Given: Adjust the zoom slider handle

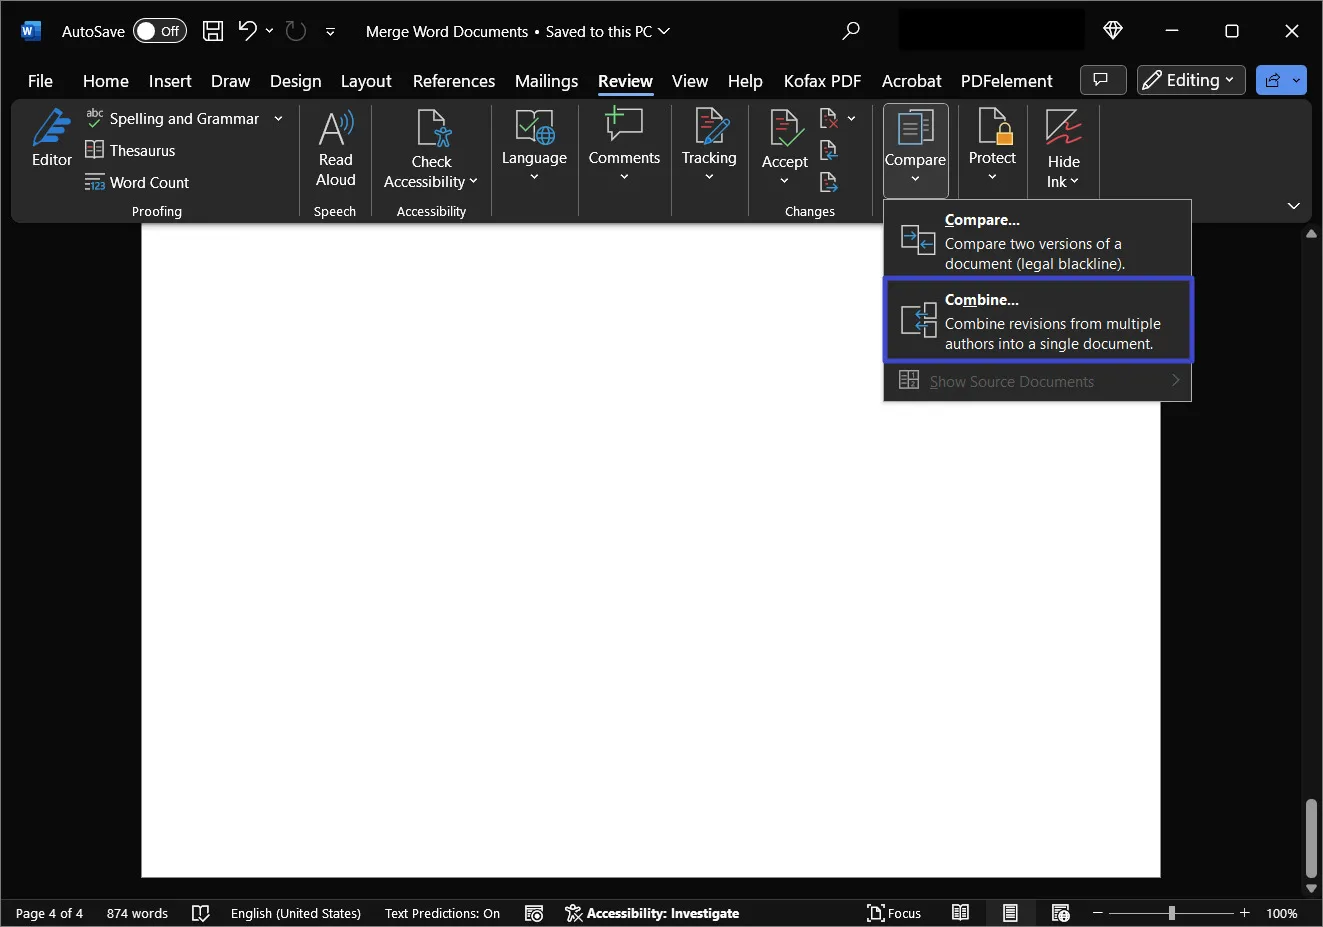Looking at the screenshot, I should [1171, 913].
